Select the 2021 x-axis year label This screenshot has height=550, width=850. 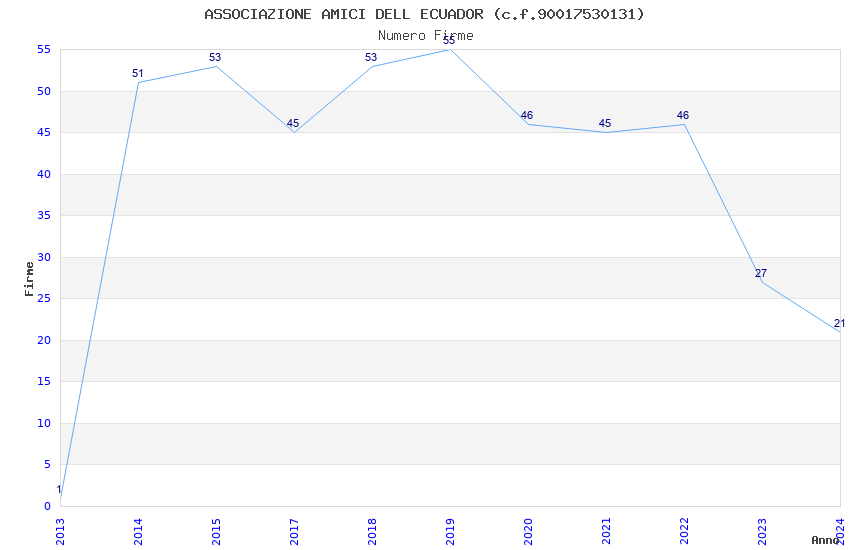click(x=607, y=532)
